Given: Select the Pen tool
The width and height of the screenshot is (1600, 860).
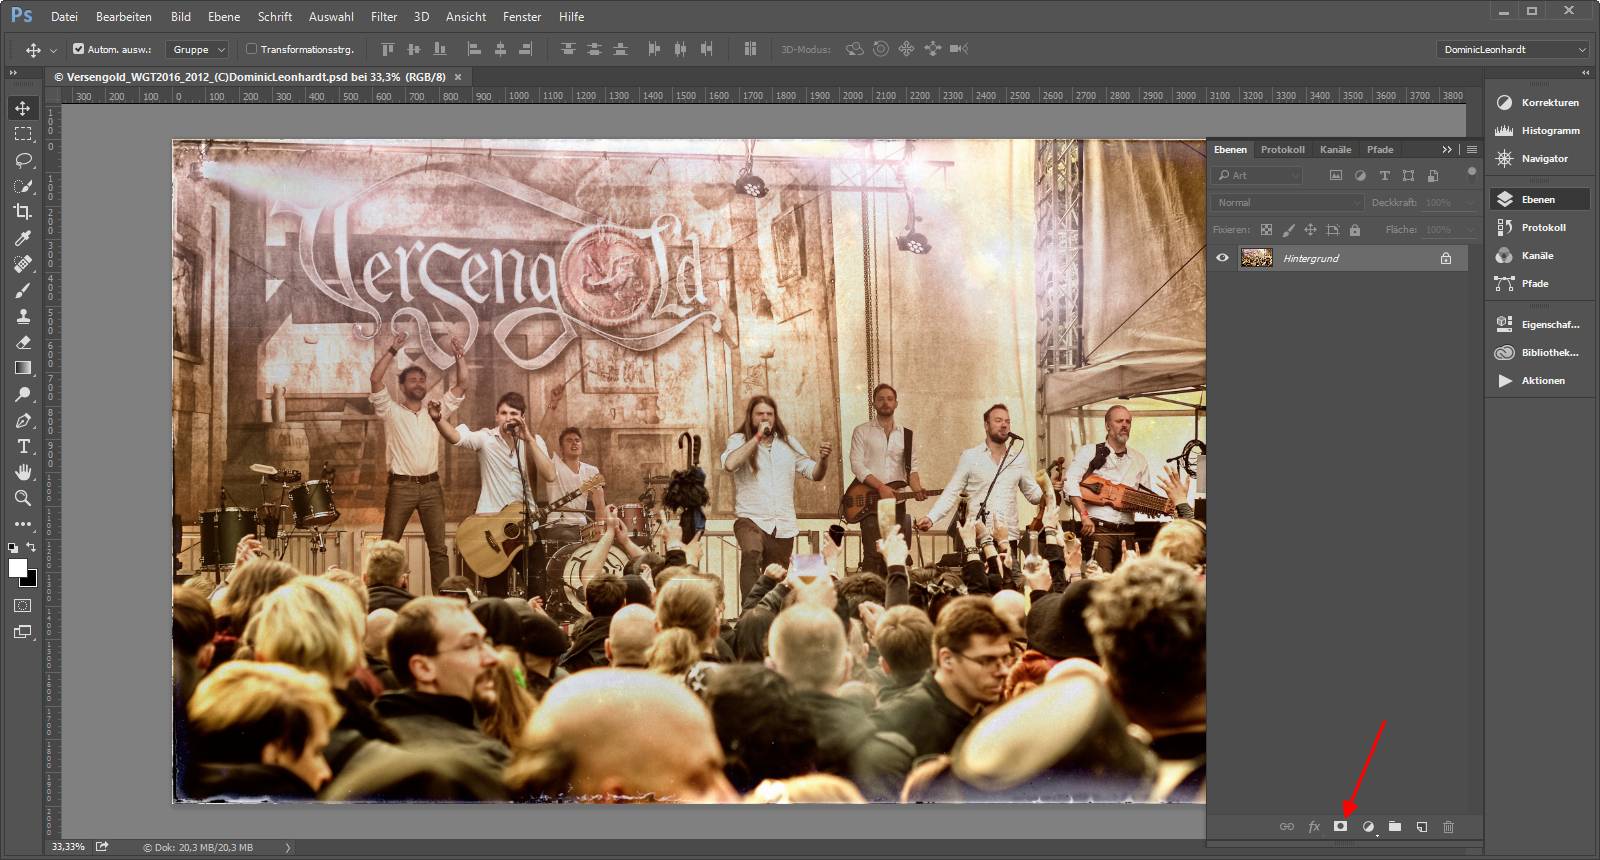Looking at the screenshot, I should point(22,420).
